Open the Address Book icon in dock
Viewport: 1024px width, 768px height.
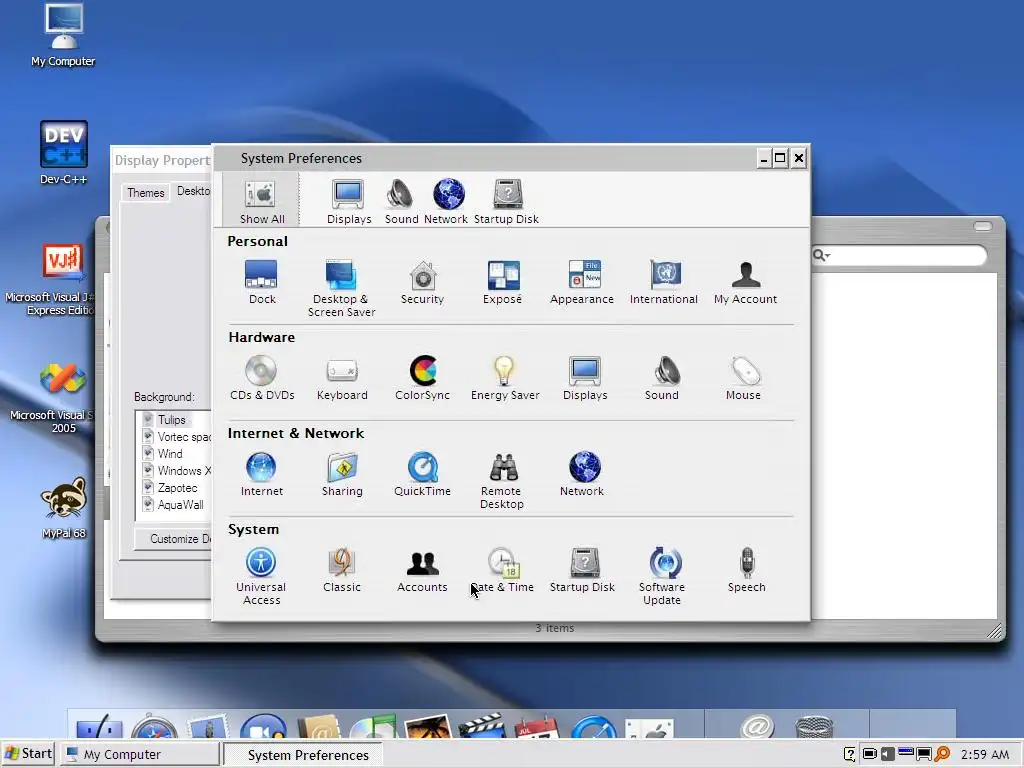pos(318,726)
